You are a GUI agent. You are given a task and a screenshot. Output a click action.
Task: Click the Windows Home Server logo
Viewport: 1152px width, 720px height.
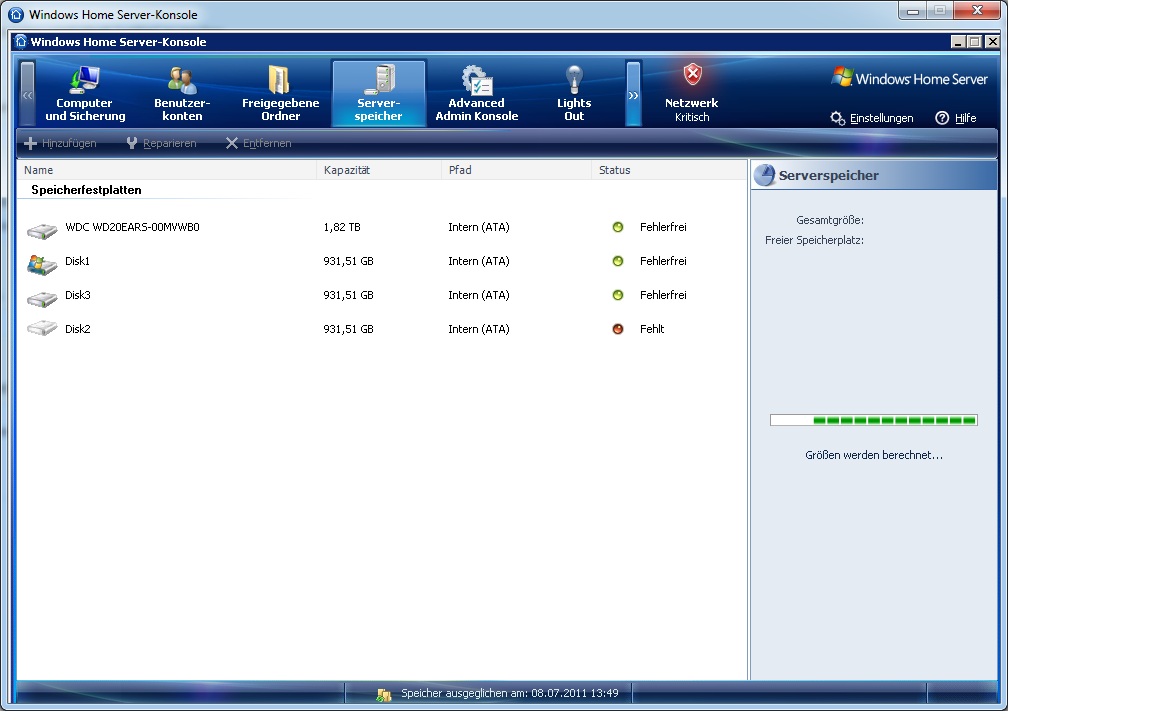(x=910, y=78)
